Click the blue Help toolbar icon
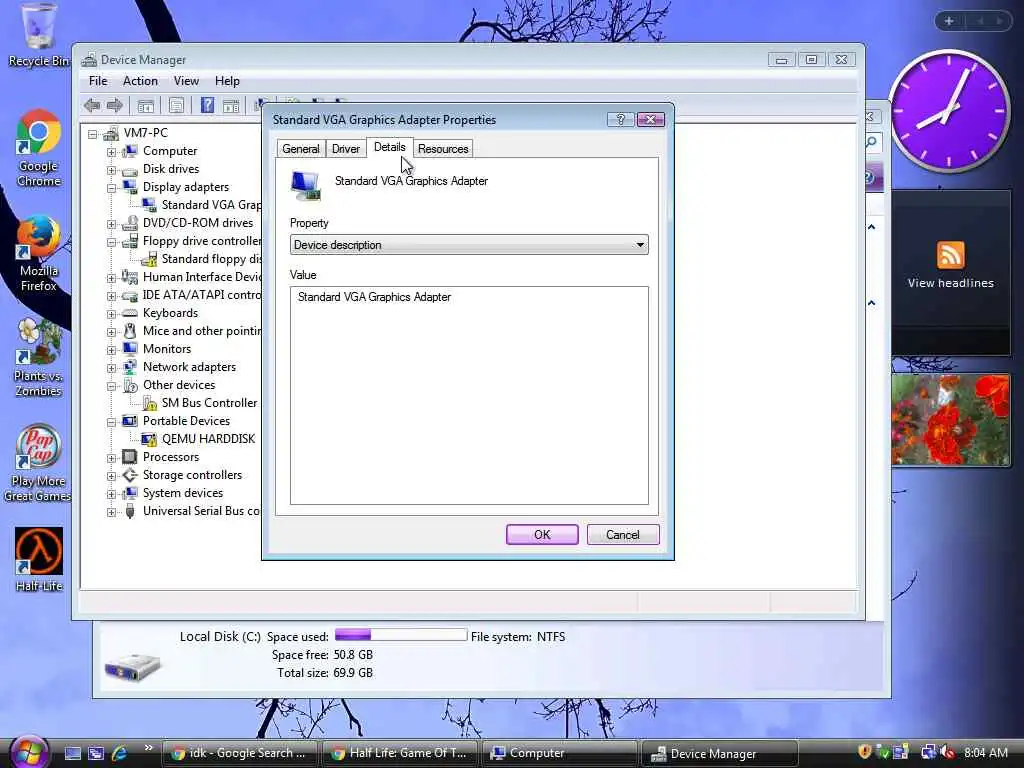 pos(207,105)
